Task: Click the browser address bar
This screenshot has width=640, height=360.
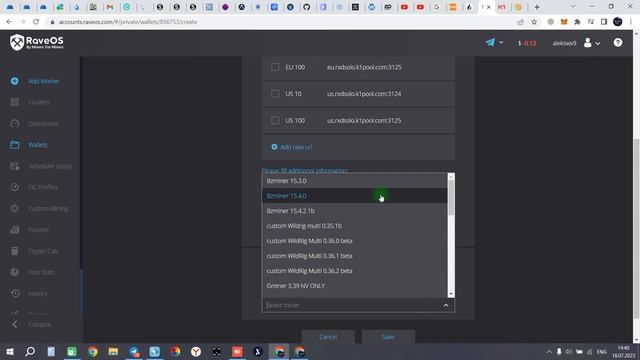Action: (x=282, y=22)
